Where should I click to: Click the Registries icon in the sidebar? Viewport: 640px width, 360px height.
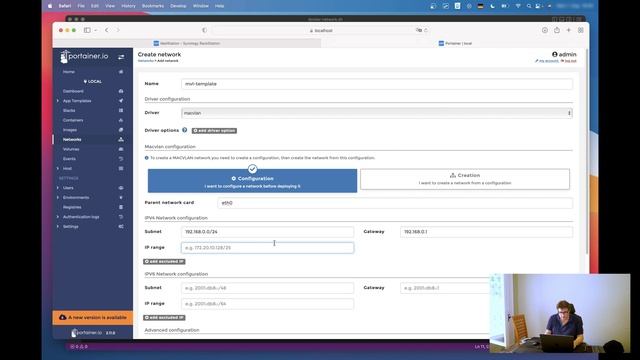coord(121,207)
